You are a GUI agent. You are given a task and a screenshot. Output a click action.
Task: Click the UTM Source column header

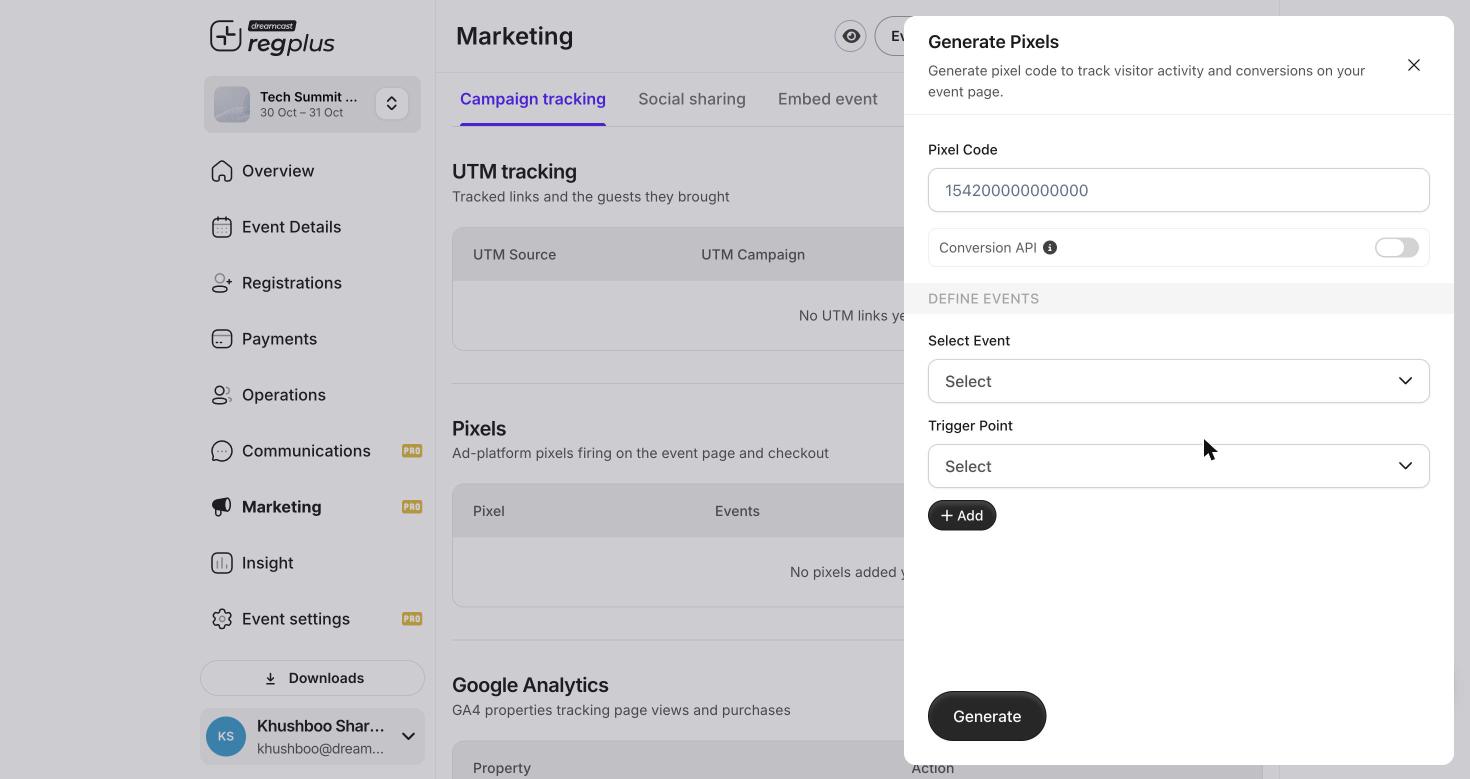(x=514, y=255)
